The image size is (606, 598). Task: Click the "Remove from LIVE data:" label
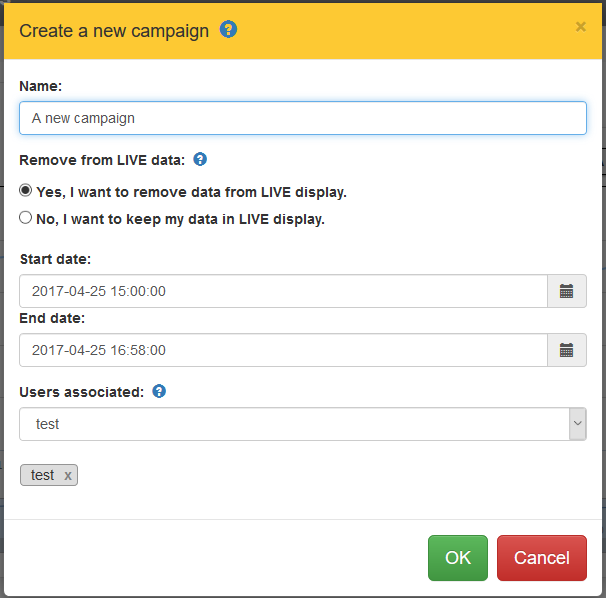click(x=102, y=159)
